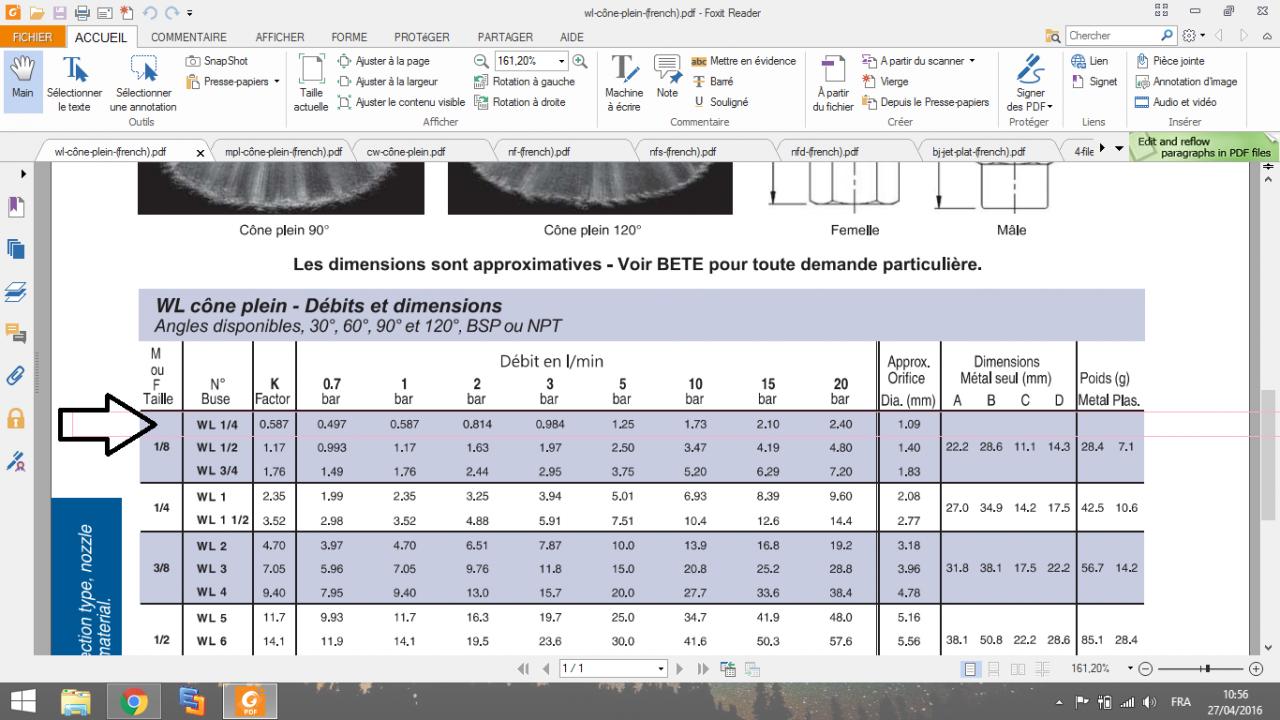Take a SnapShot of the page
Viewport: 1280px width, 720px height.
click(x=217, y=61)
